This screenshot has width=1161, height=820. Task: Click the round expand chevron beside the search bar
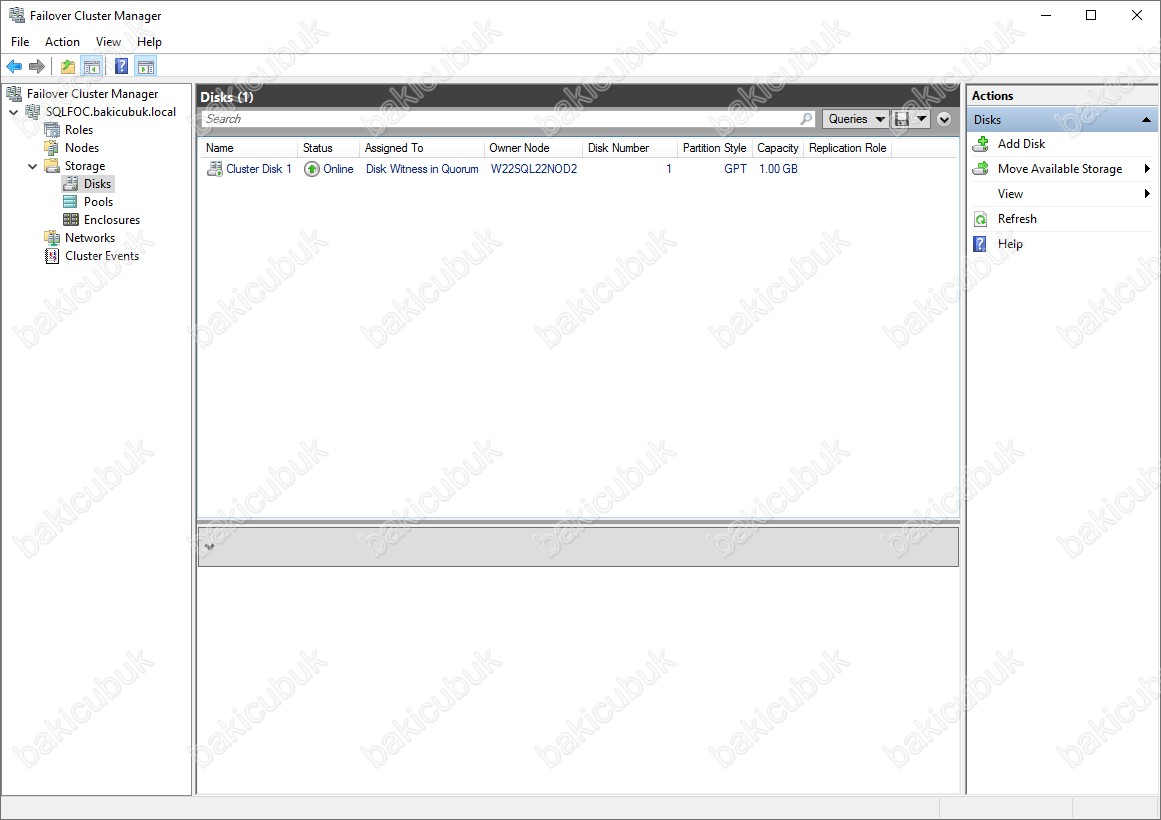(944, 119)
